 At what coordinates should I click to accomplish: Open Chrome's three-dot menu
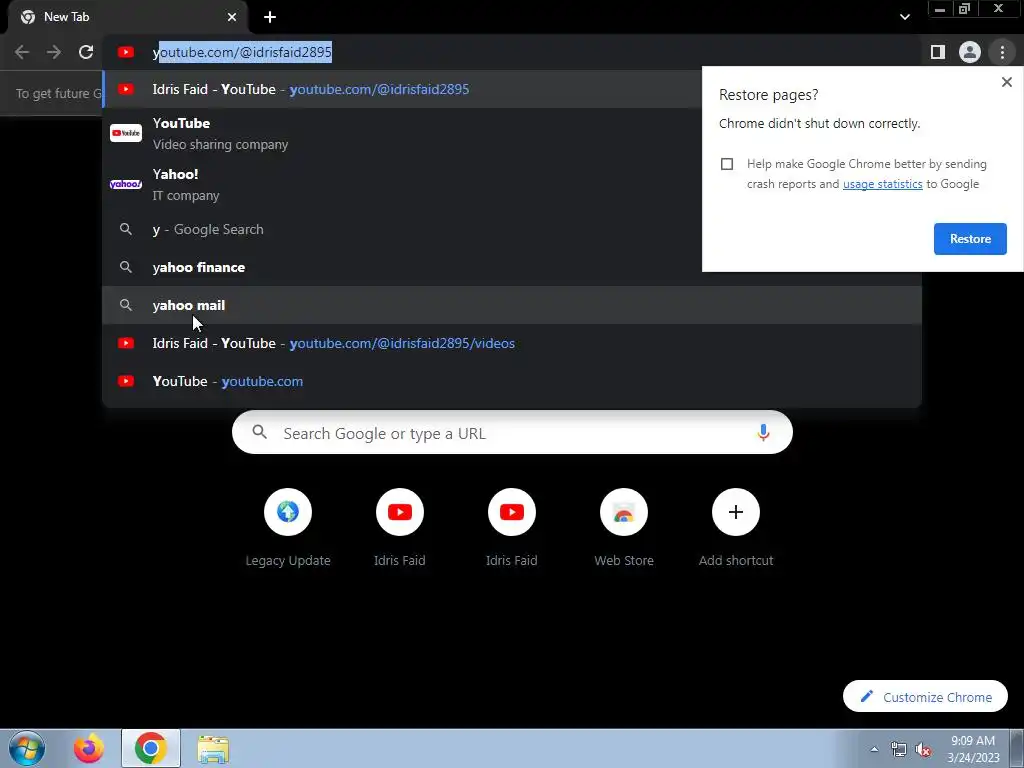pos(1002,52)
